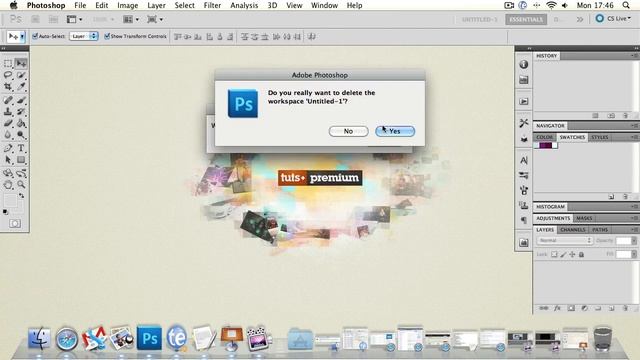Select the Lasso tool
Screen dimensions: 640x360
tap(8, 75)
